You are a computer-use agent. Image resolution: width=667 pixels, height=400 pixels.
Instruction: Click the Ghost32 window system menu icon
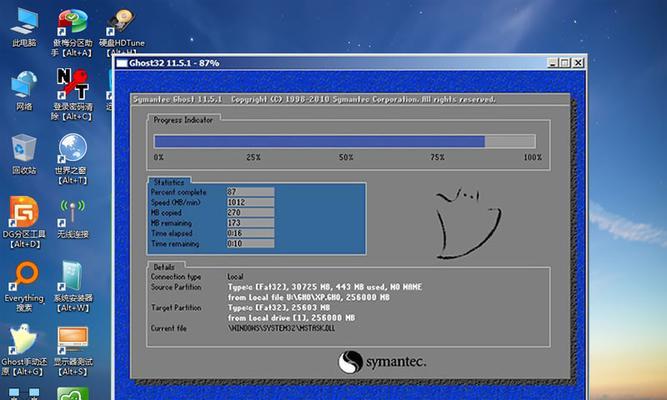click(122, 63)
